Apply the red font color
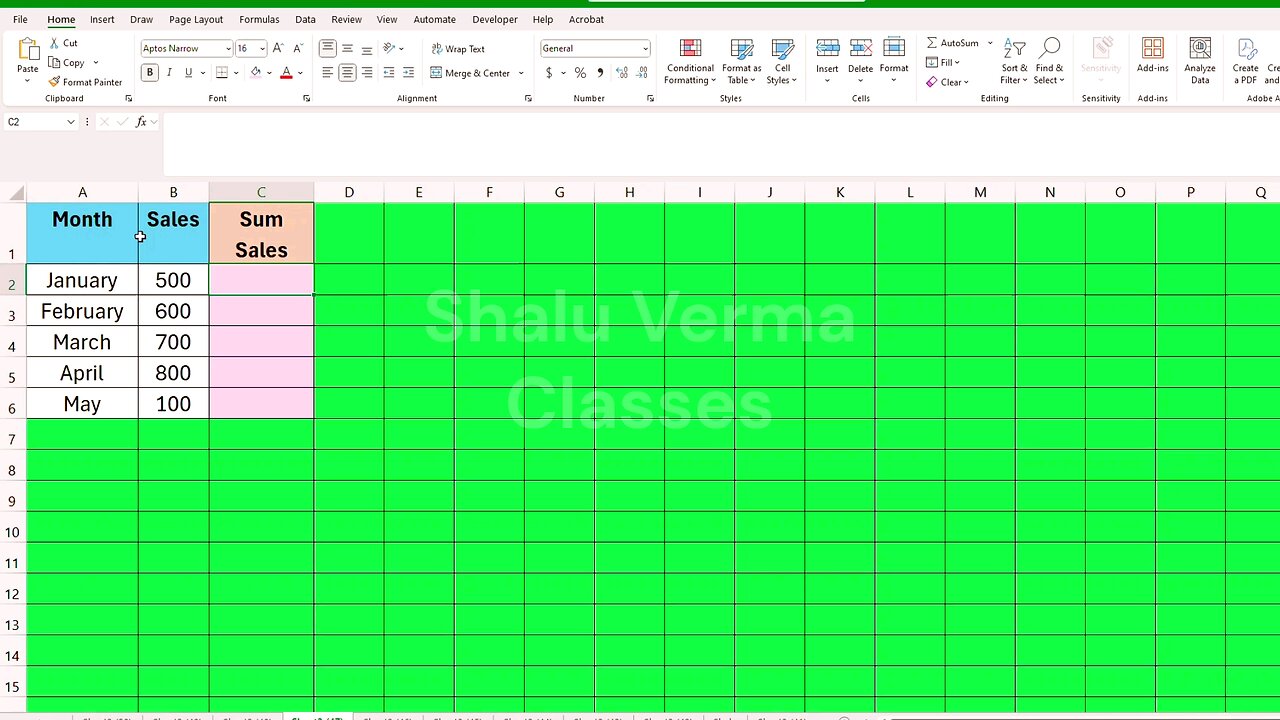 [286, 72]
